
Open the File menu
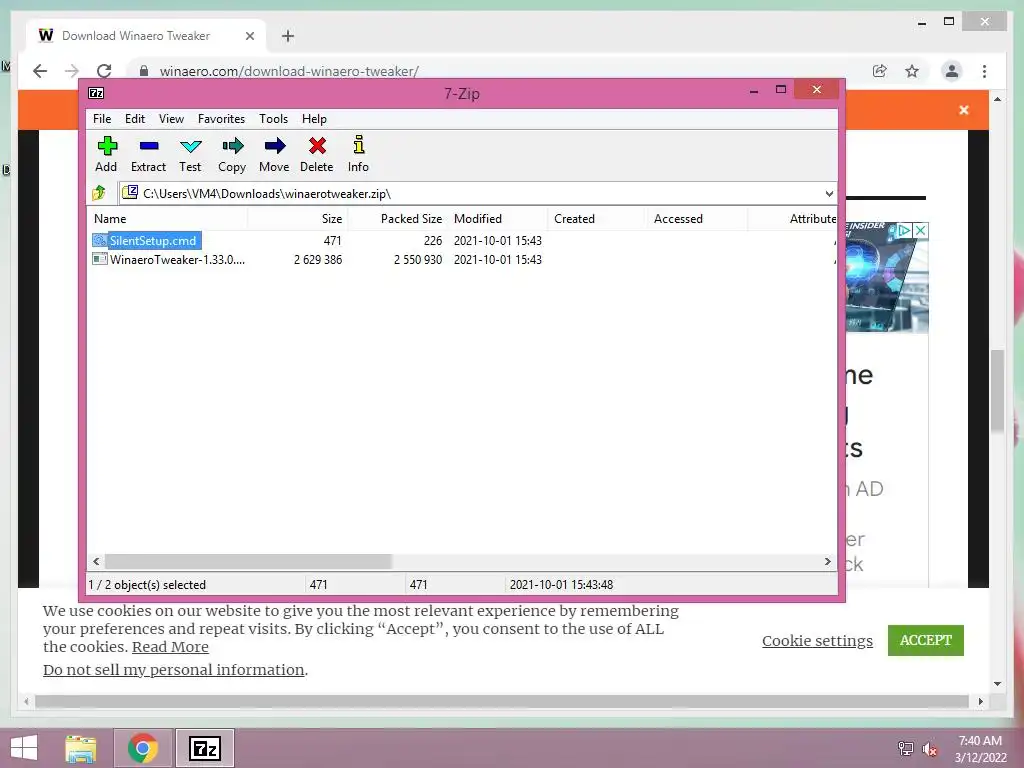[x=102, y=119]
